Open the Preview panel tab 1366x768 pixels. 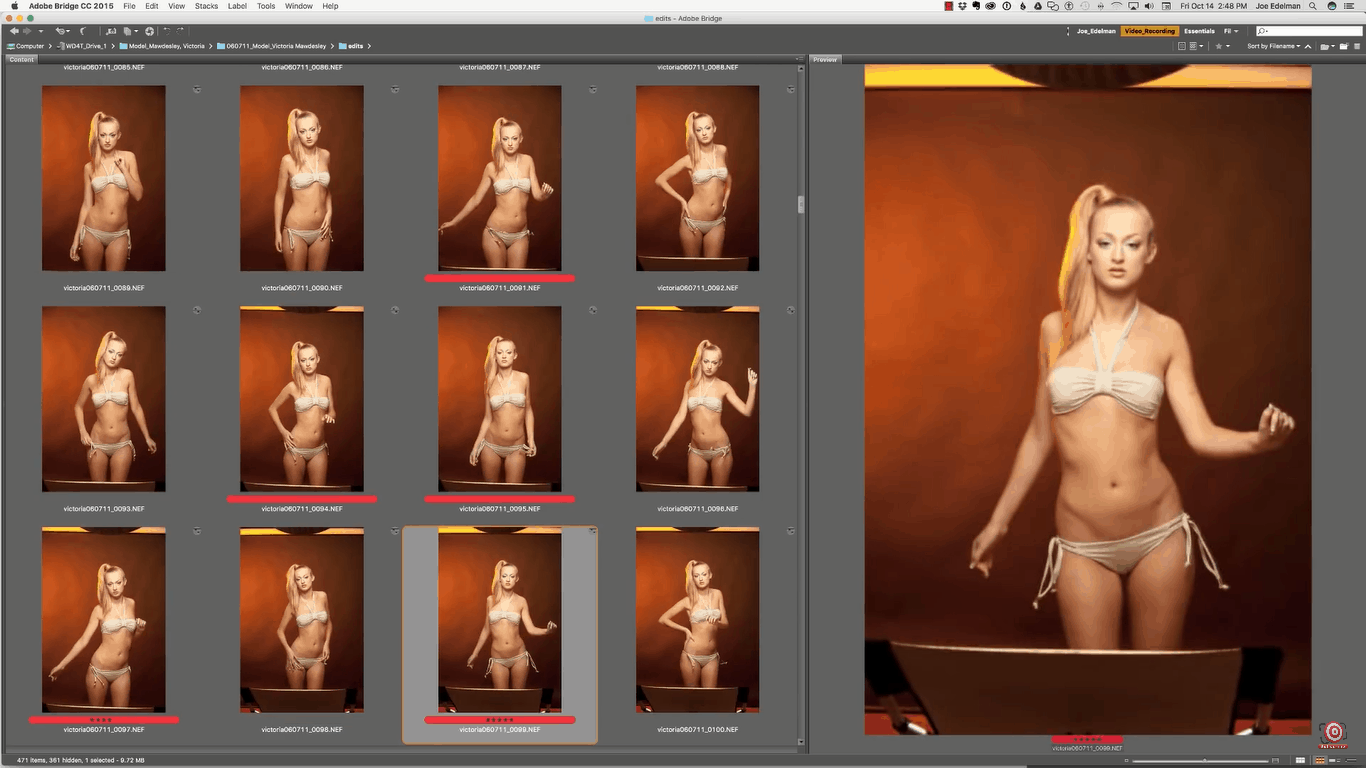pos(825,59)
